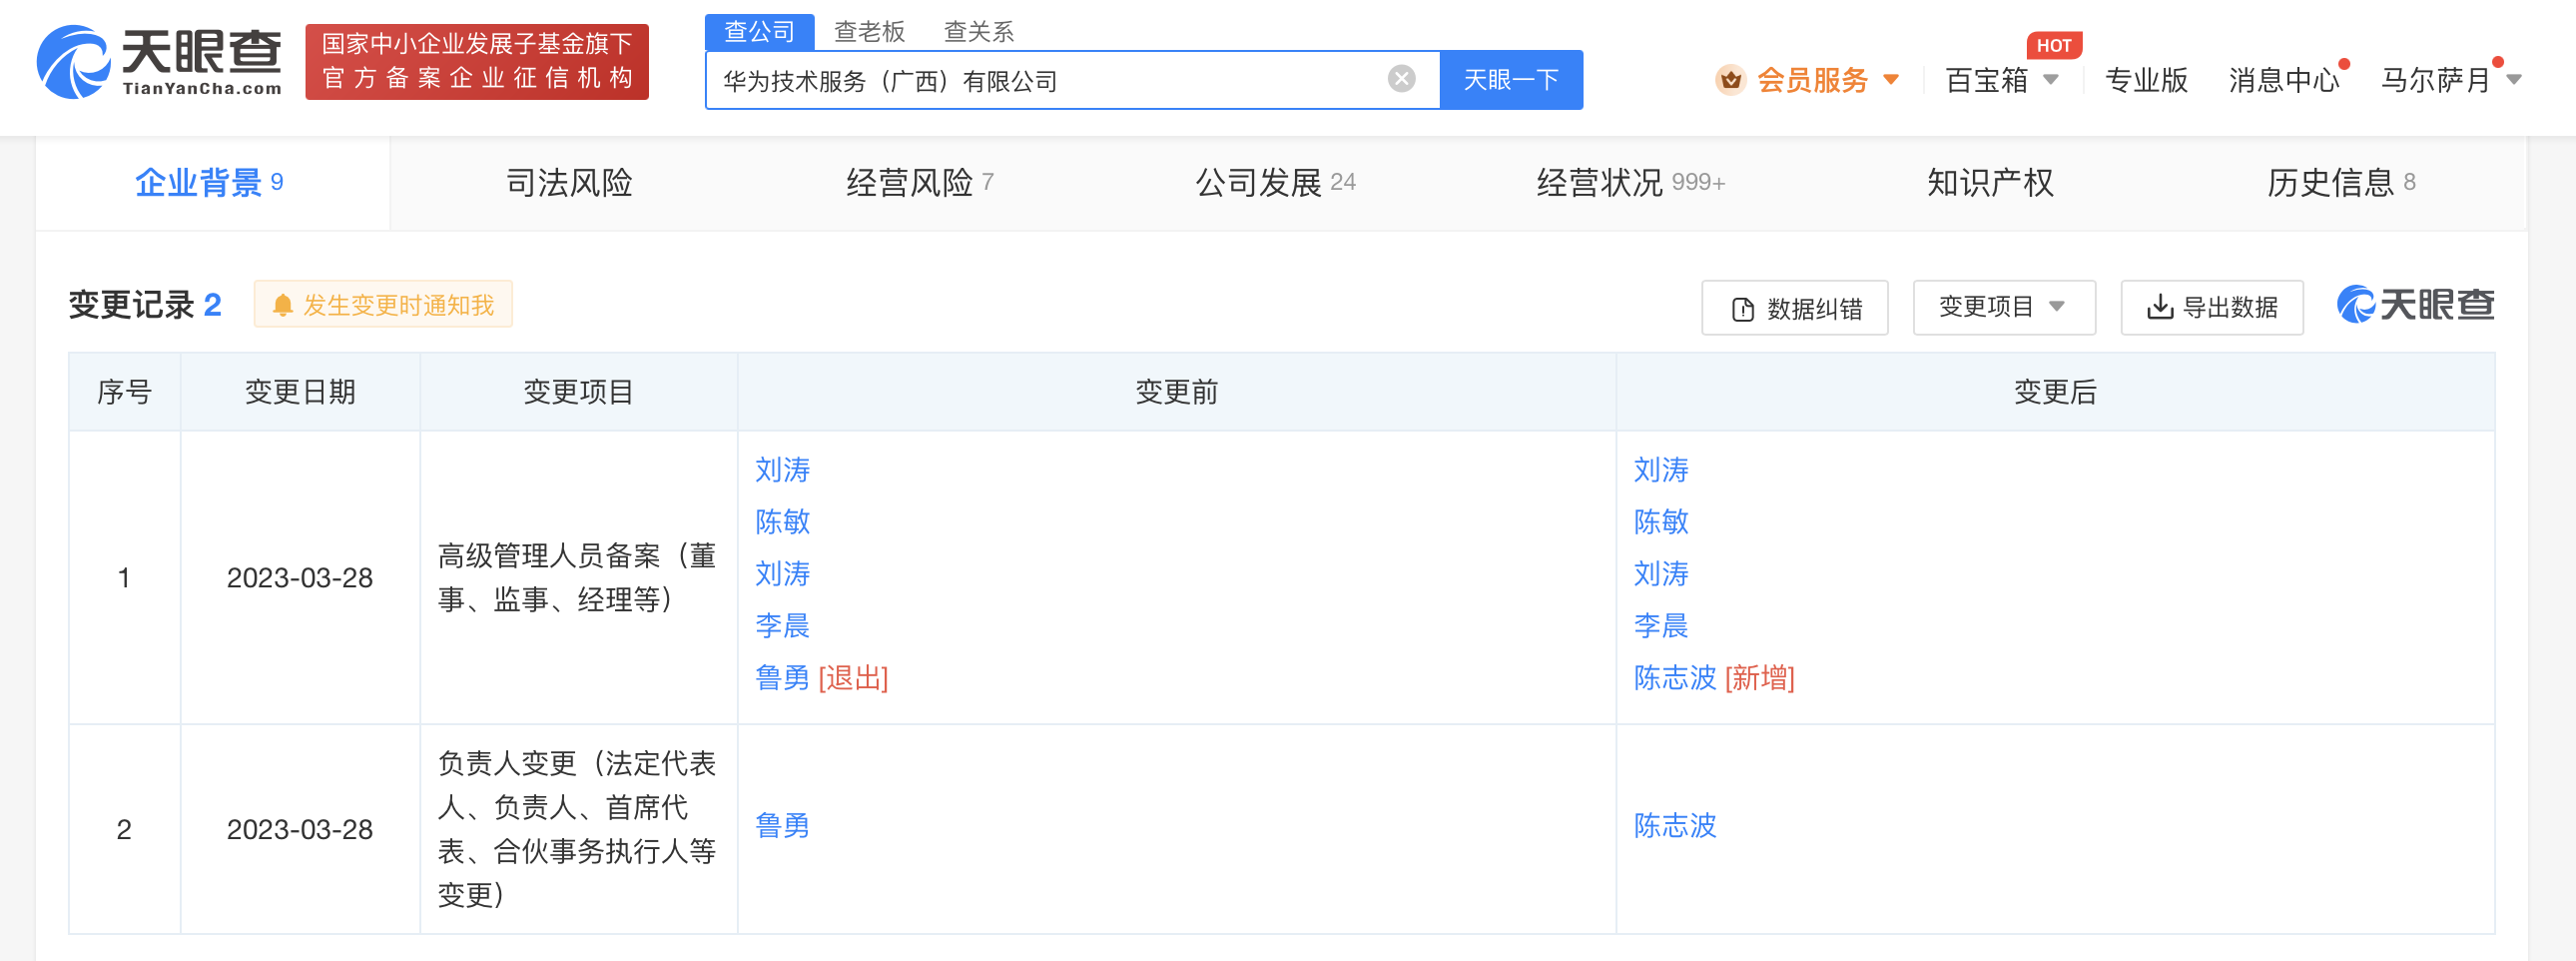The image size is (2576, 961).
Task: Click first 刘涛 link in 变更前 column
Action: (x=782, y=470)
